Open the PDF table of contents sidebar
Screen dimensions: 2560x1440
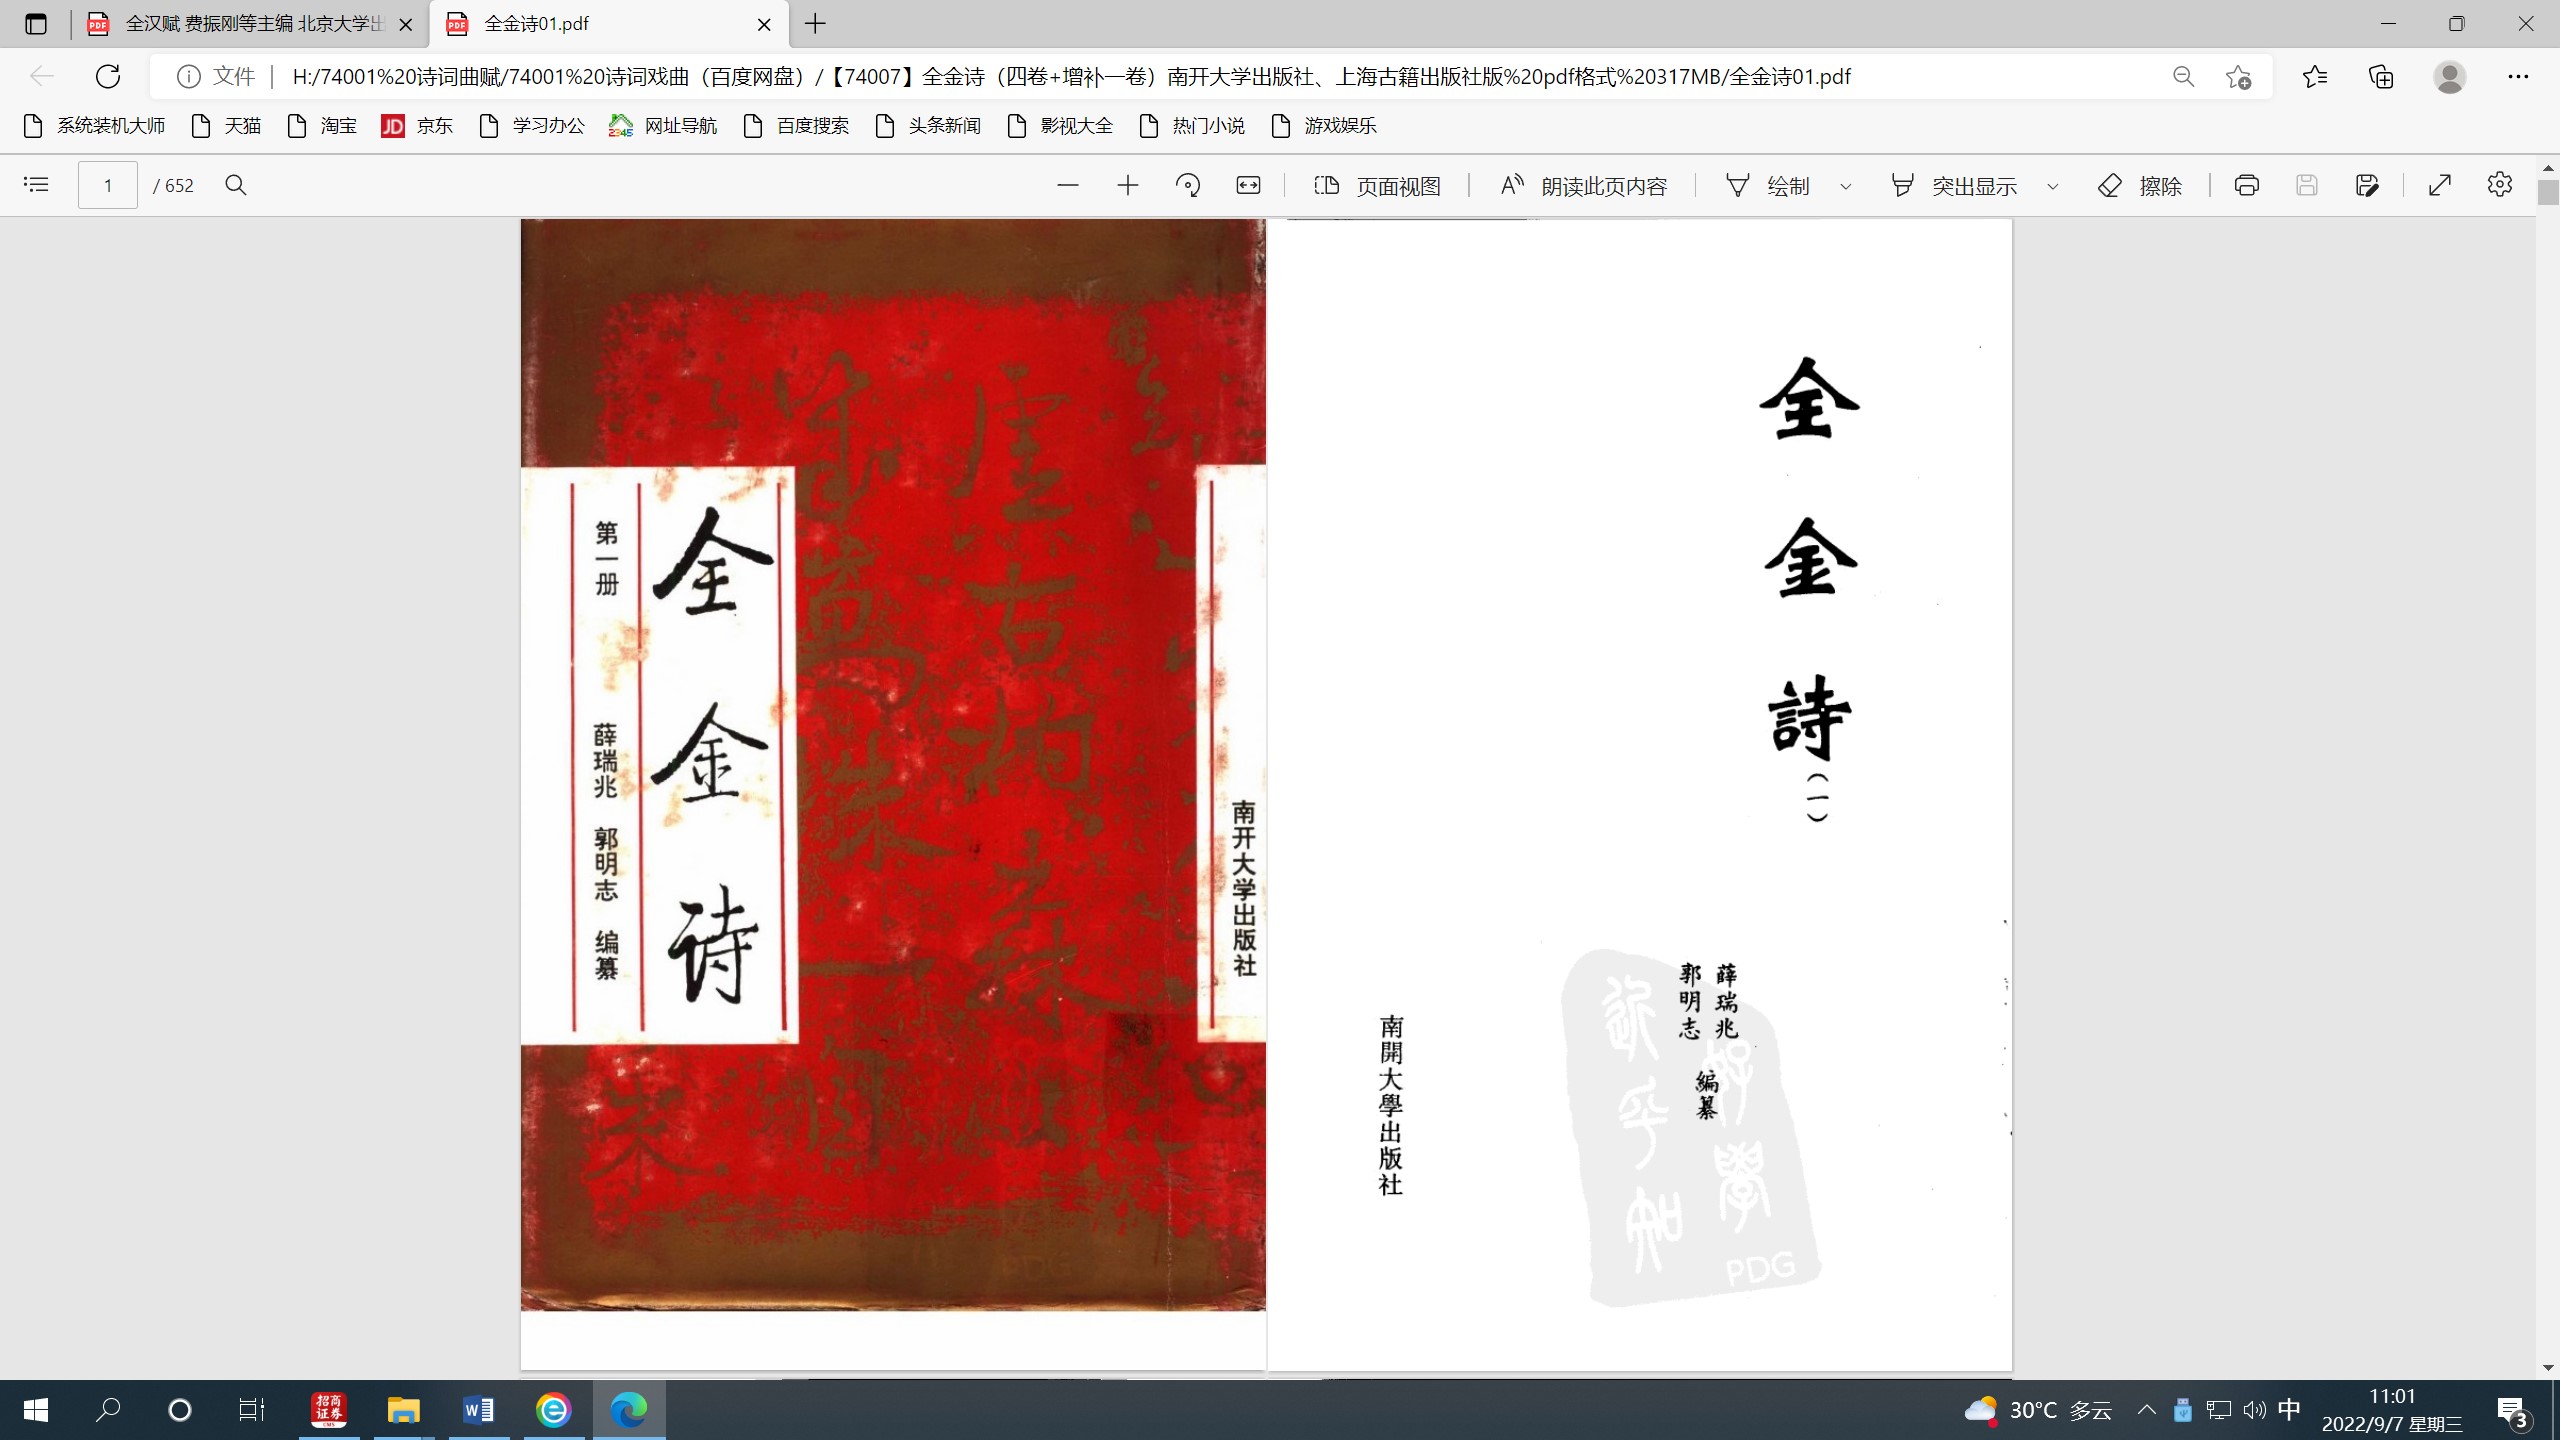click(x=36, y=185)
